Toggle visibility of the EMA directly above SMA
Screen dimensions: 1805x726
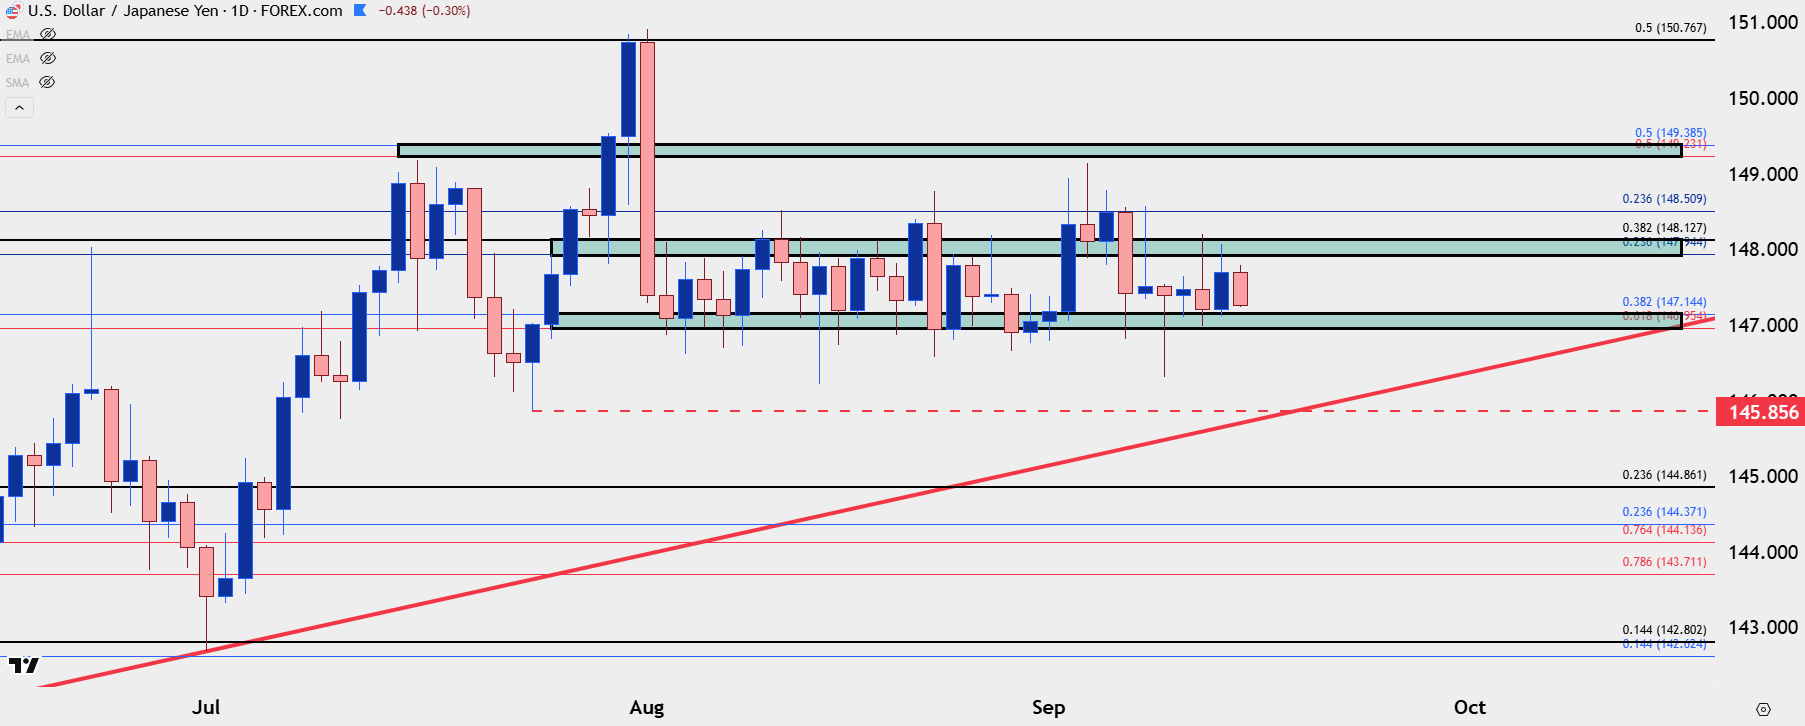(47, 58)
